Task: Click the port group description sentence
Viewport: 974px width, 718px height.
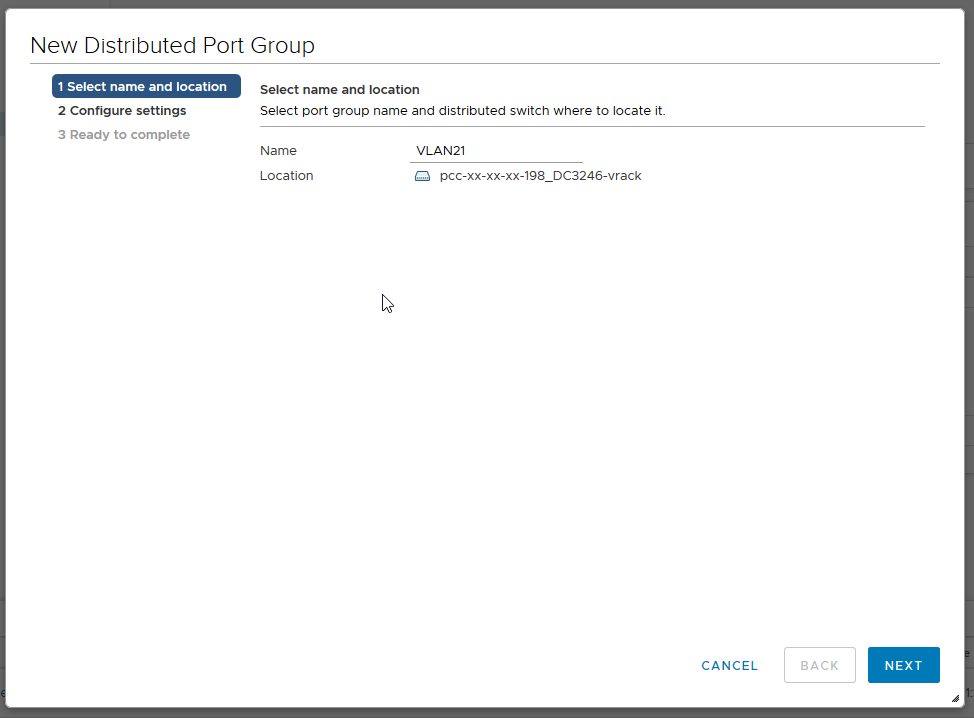Action: pos(462,111)
